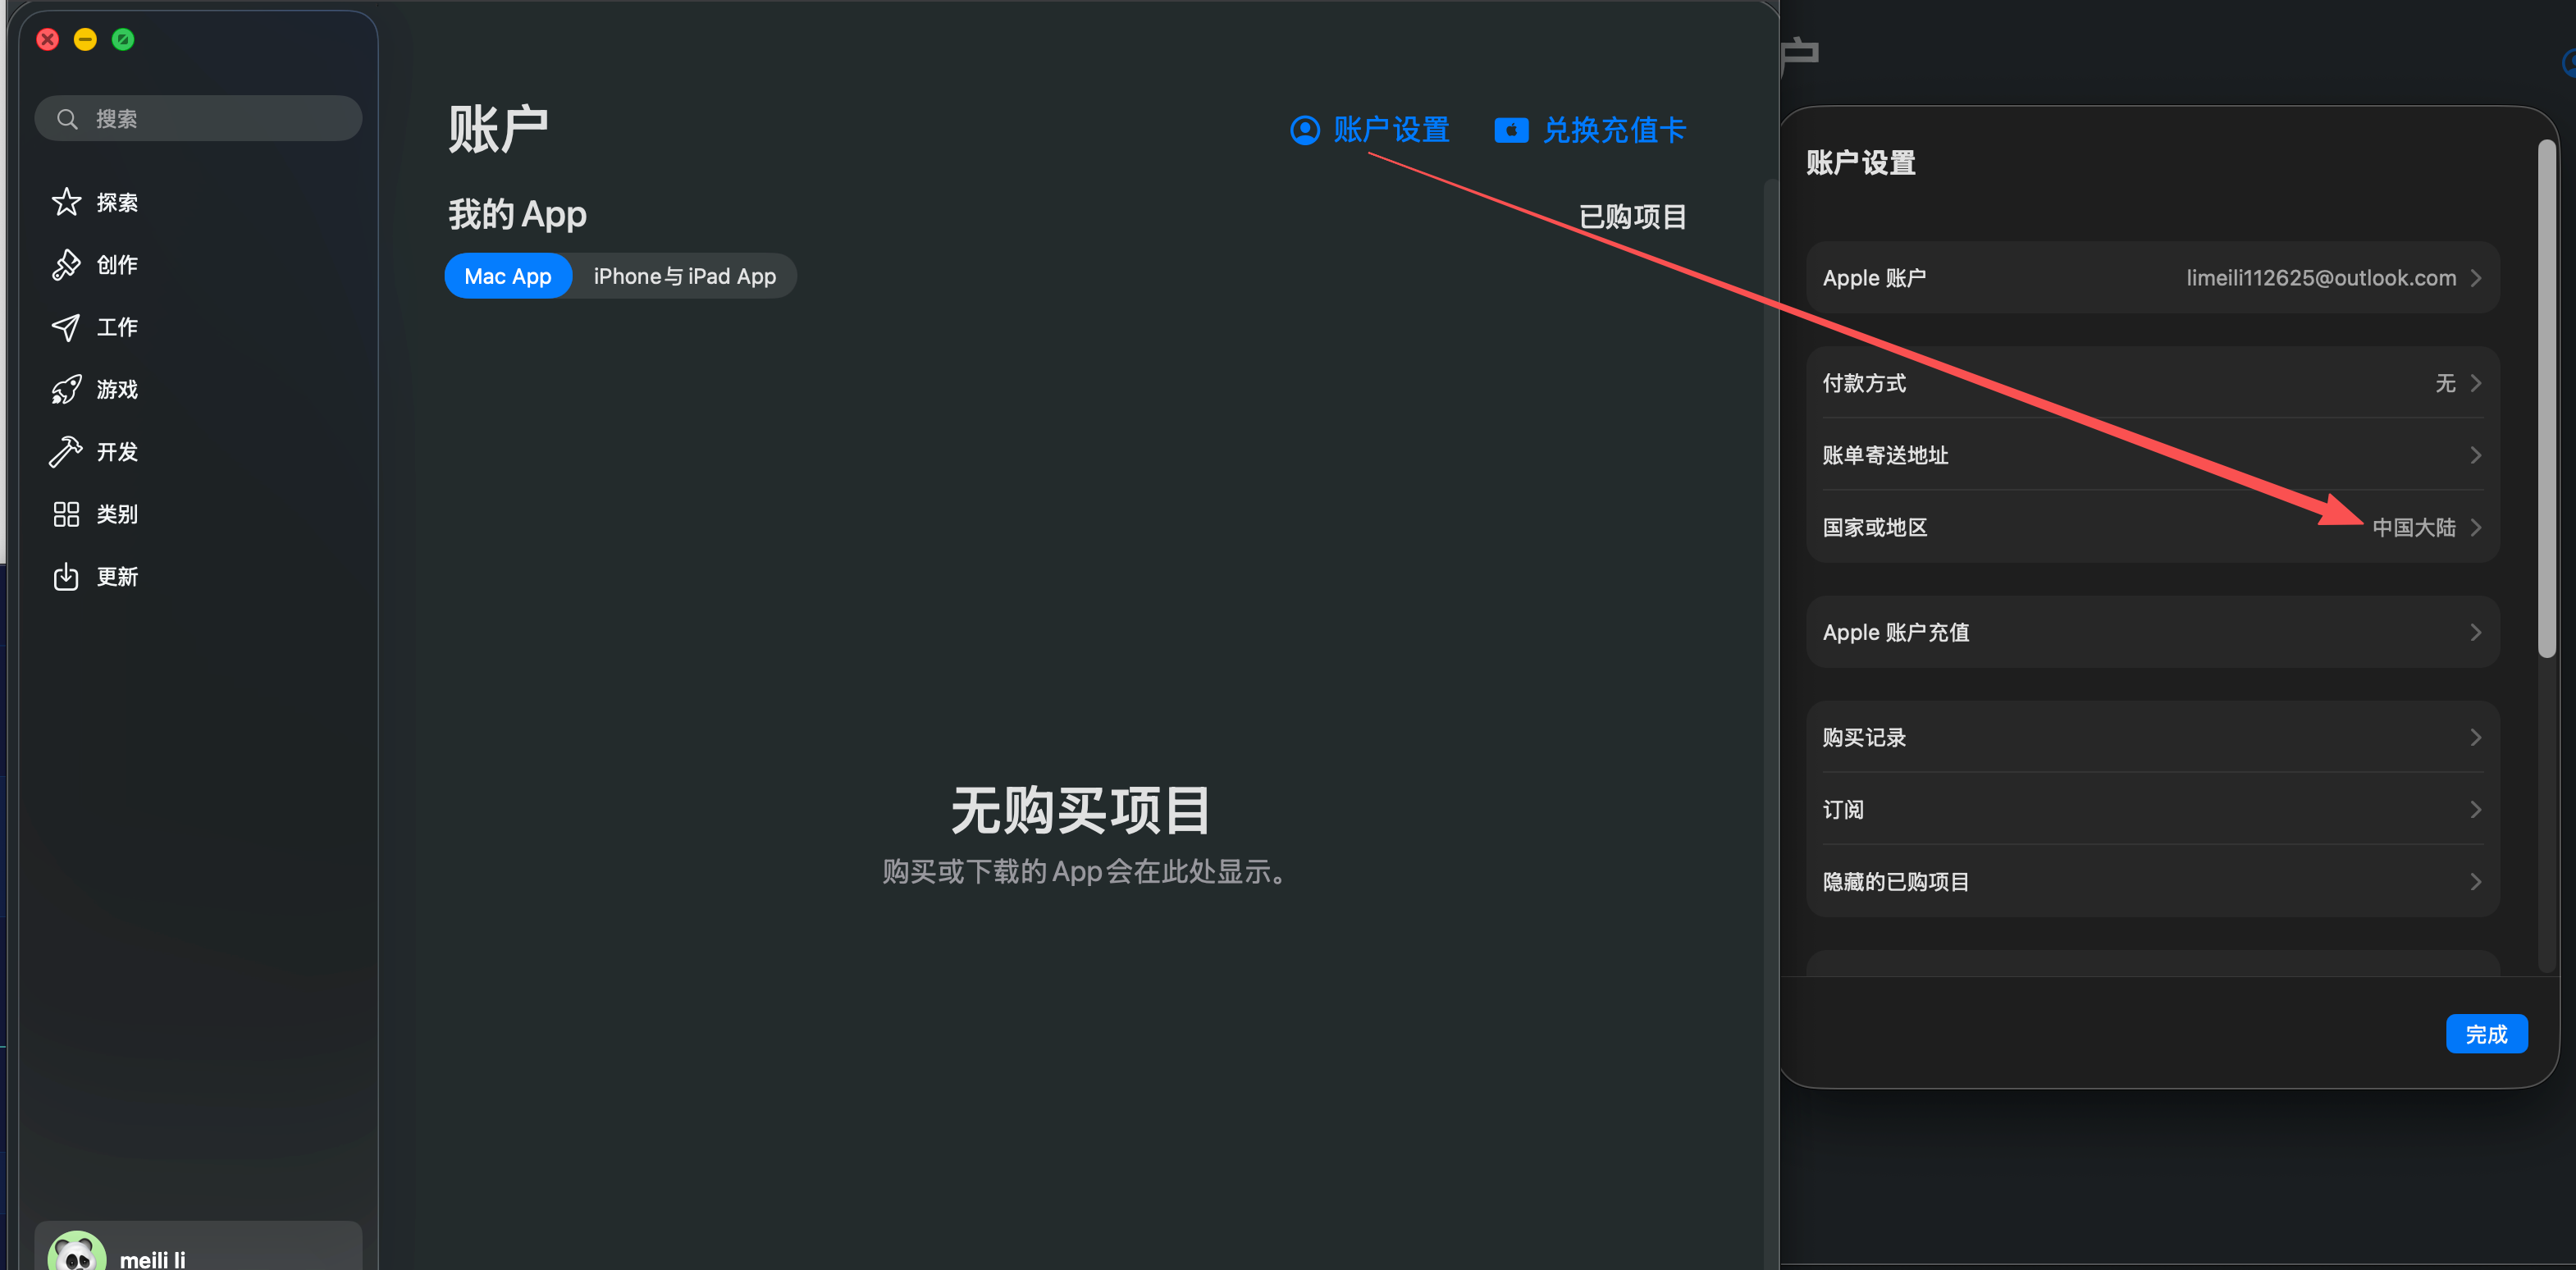Open 开发 in the sidebar
The image size is (2576, 1270).
(x=117, y=452)
